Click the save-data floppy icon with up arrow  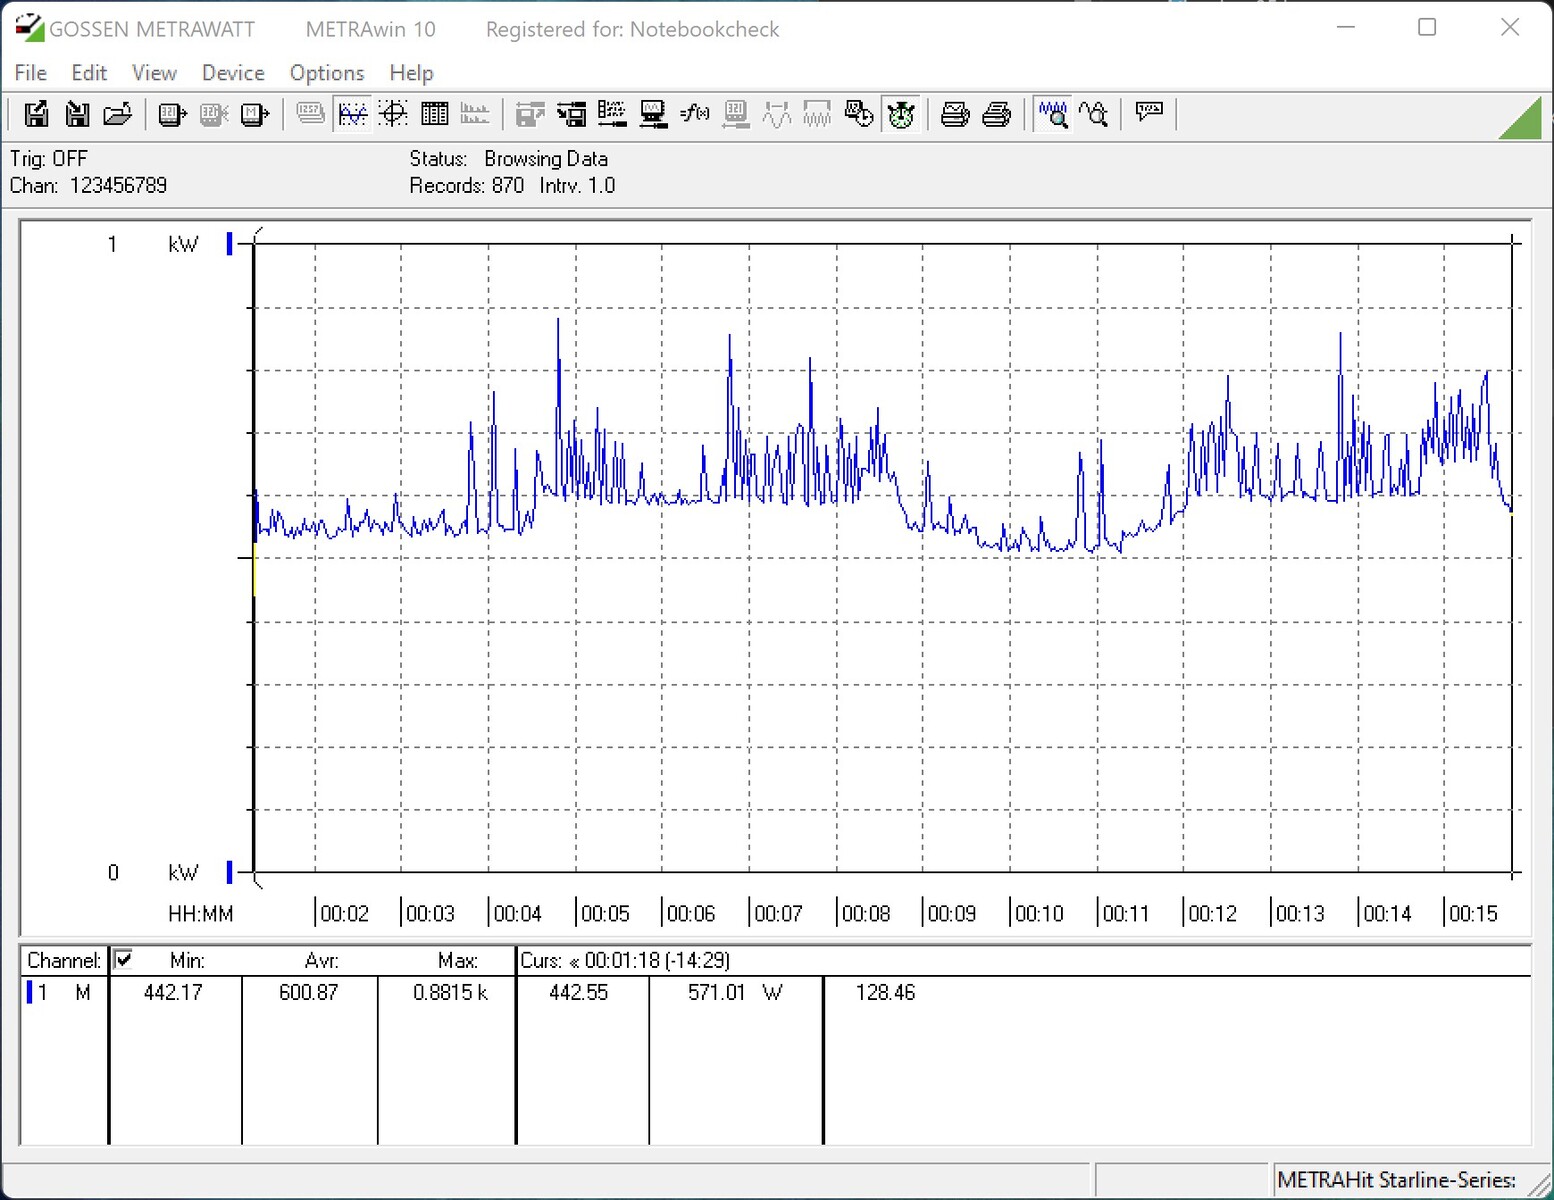tap(36, 114)
